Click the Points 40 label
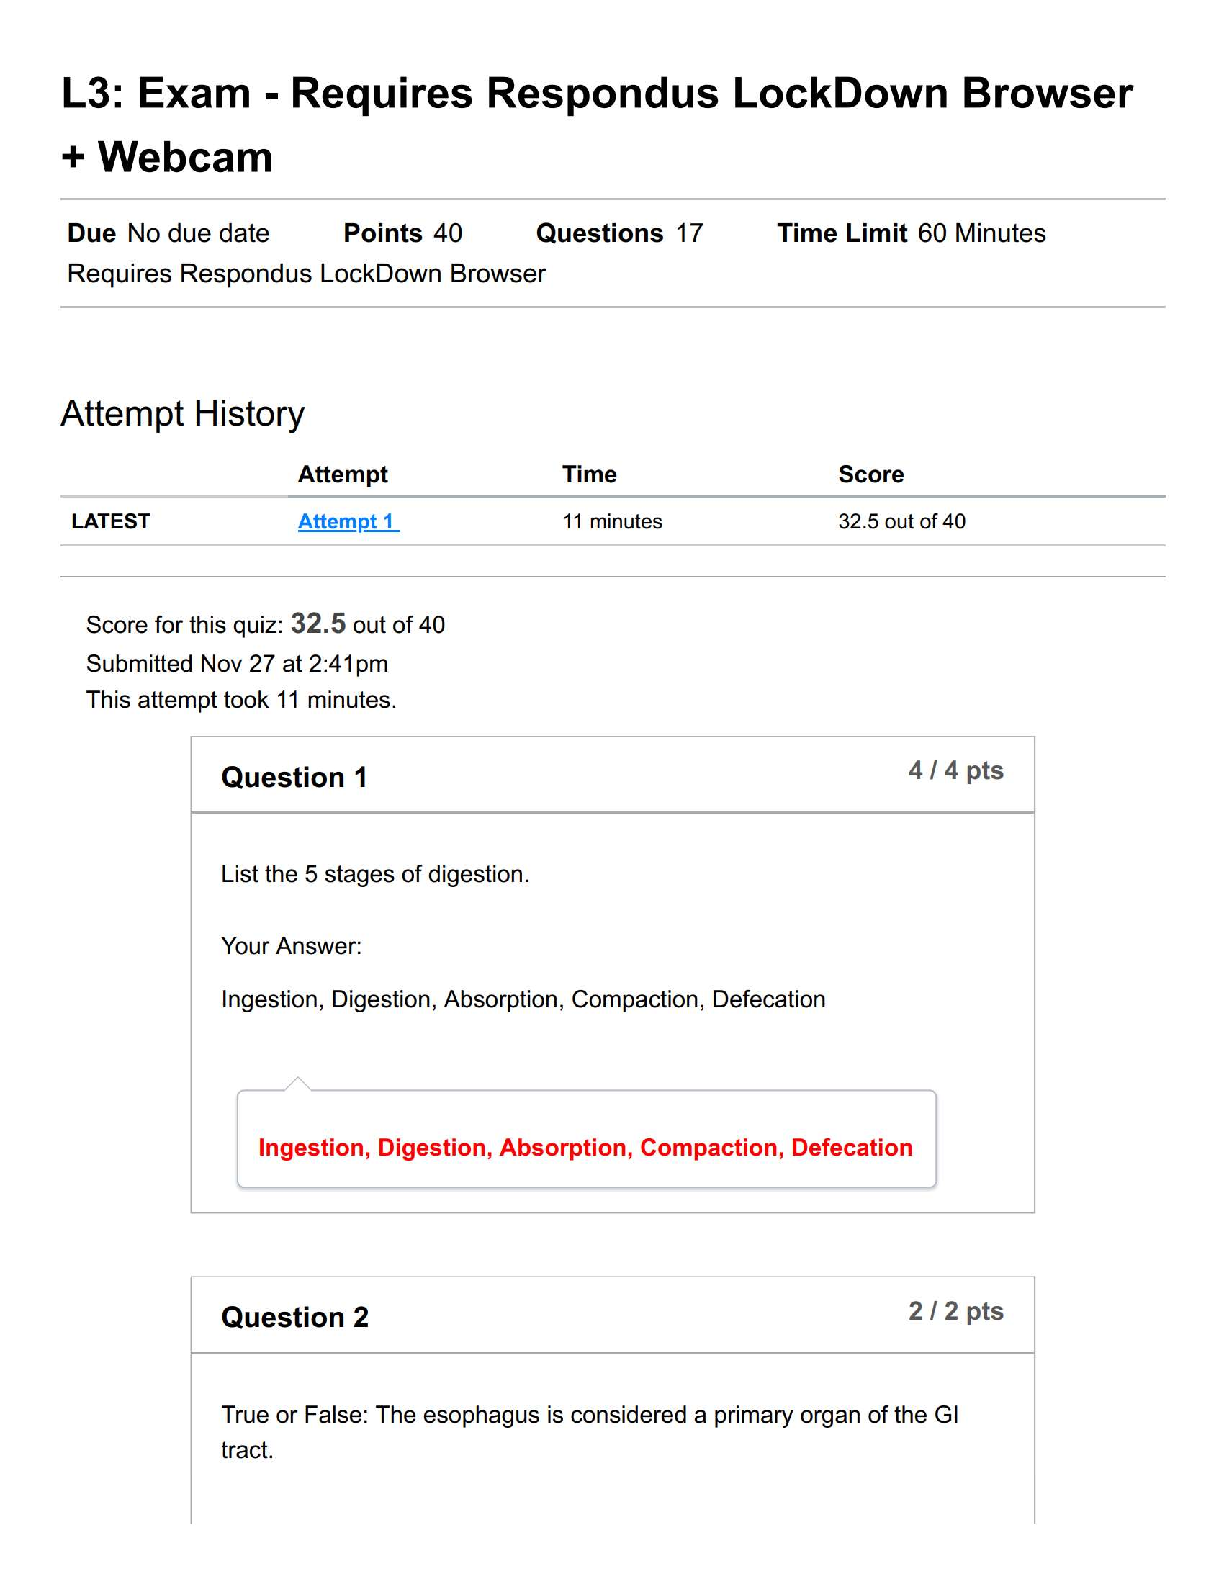The image size is (1224, 1584). (x=403, y=233)
